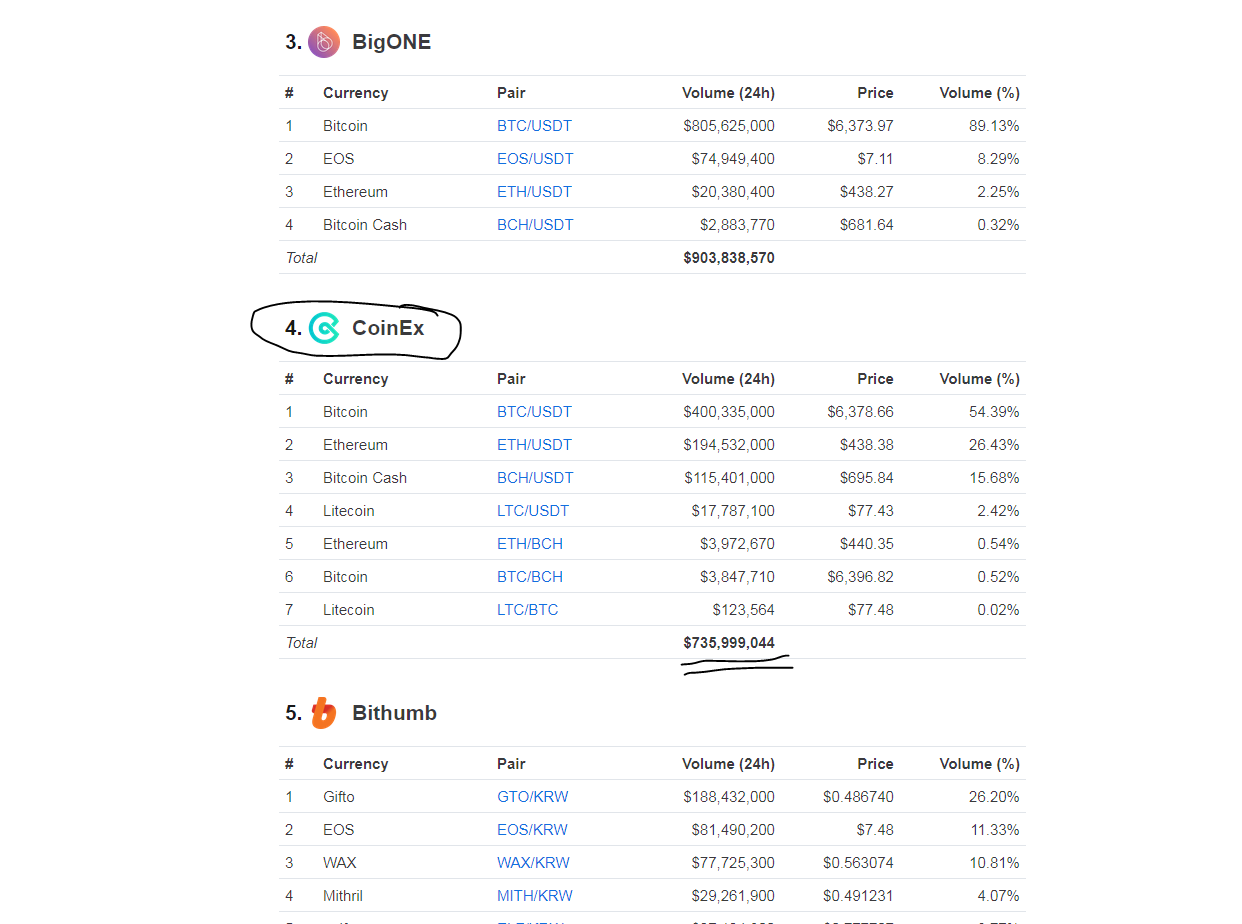
Task: Open the CoinEx exchange name heading
Action: [388, 328]
